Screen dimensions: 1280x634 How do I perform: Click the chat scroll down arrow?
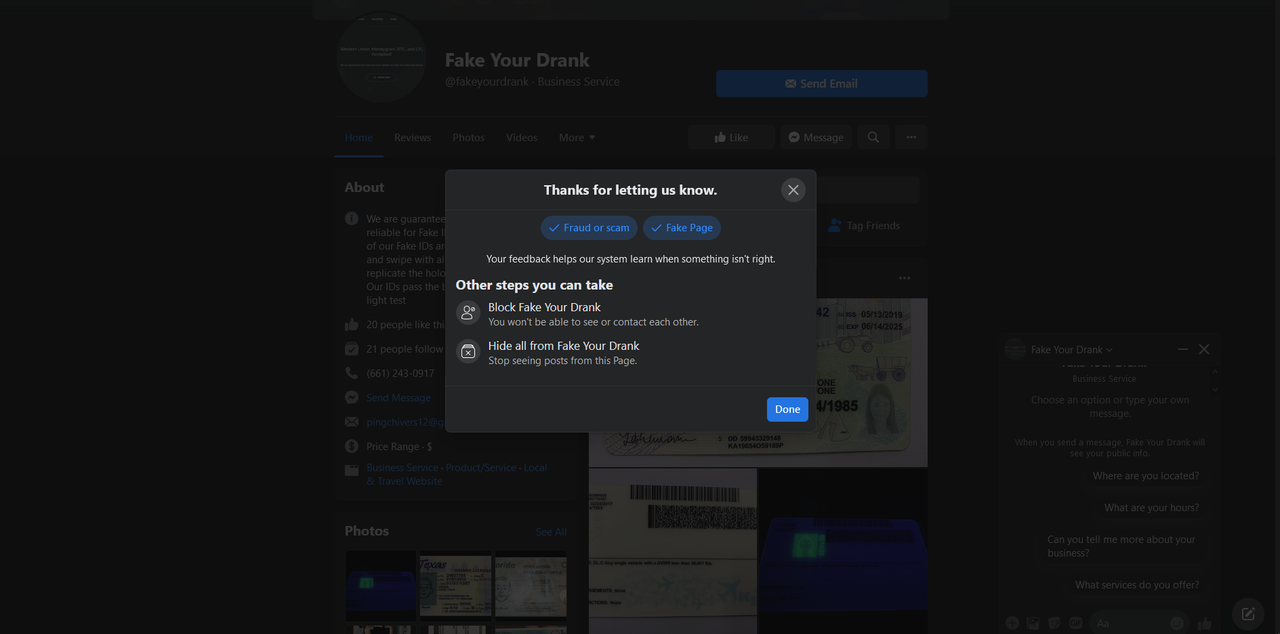(x=1215, y=390)
